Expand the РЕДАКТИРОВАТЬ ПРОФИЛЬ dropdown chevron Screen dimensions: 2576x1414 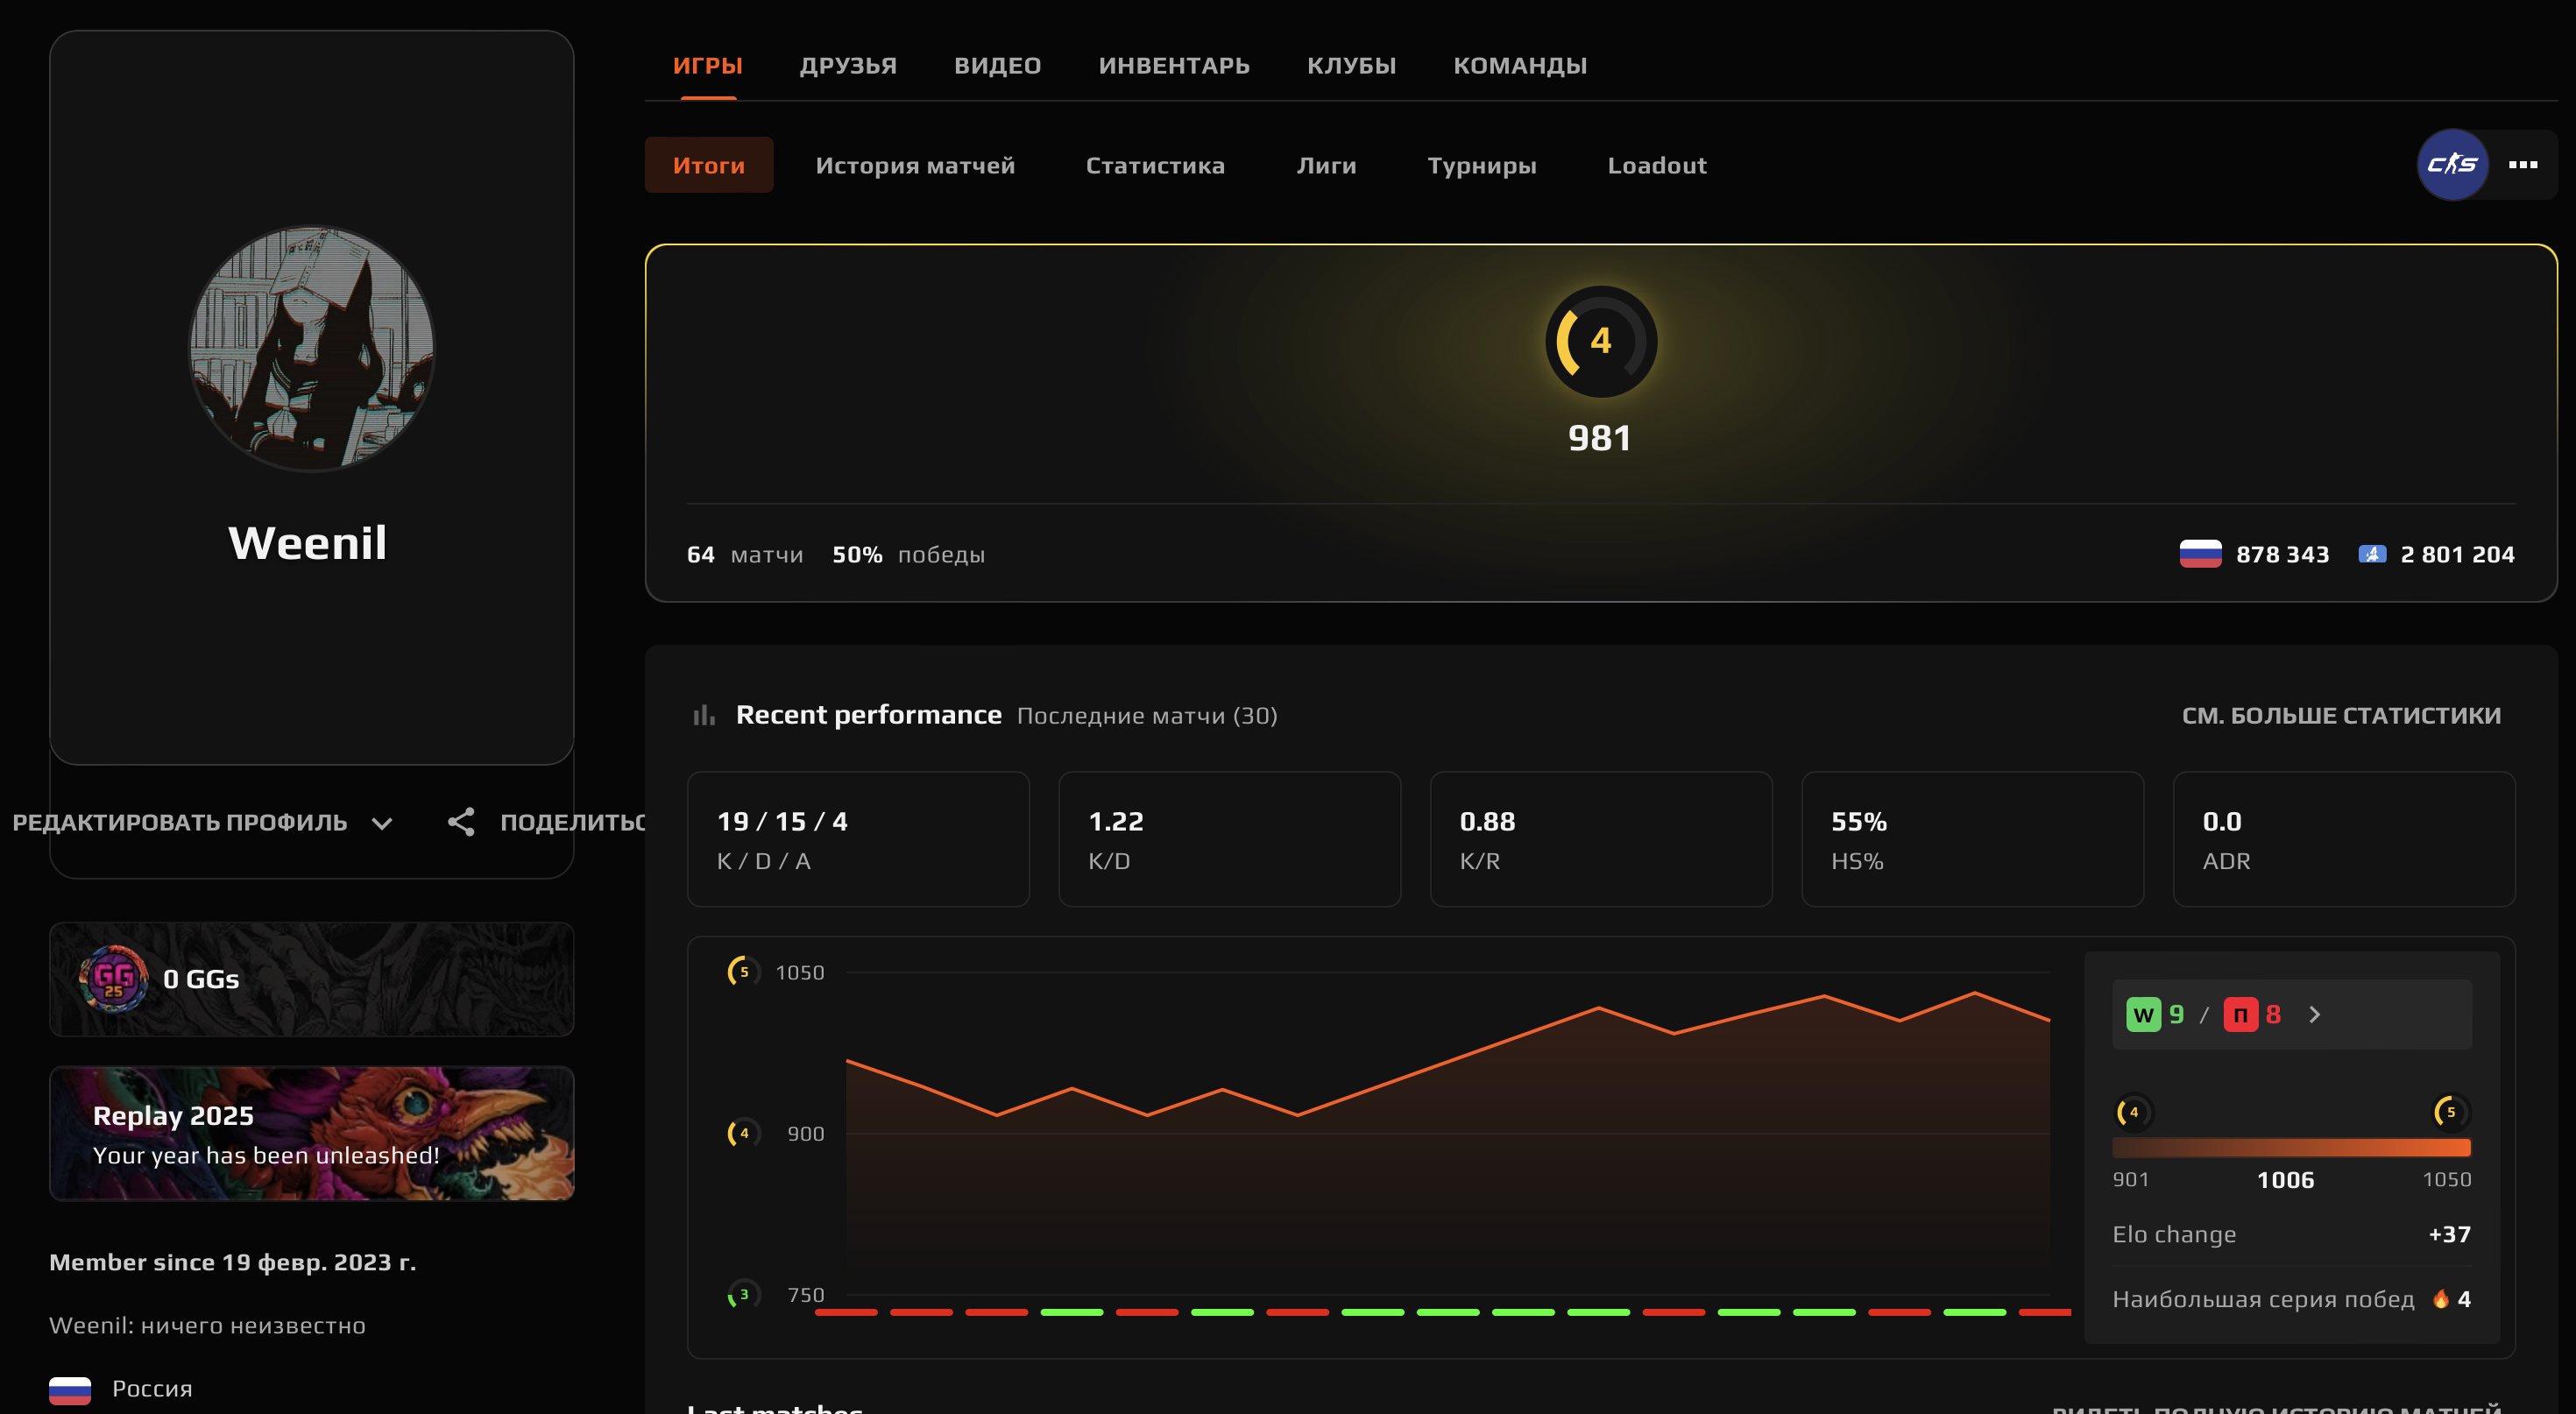(381, 823)
